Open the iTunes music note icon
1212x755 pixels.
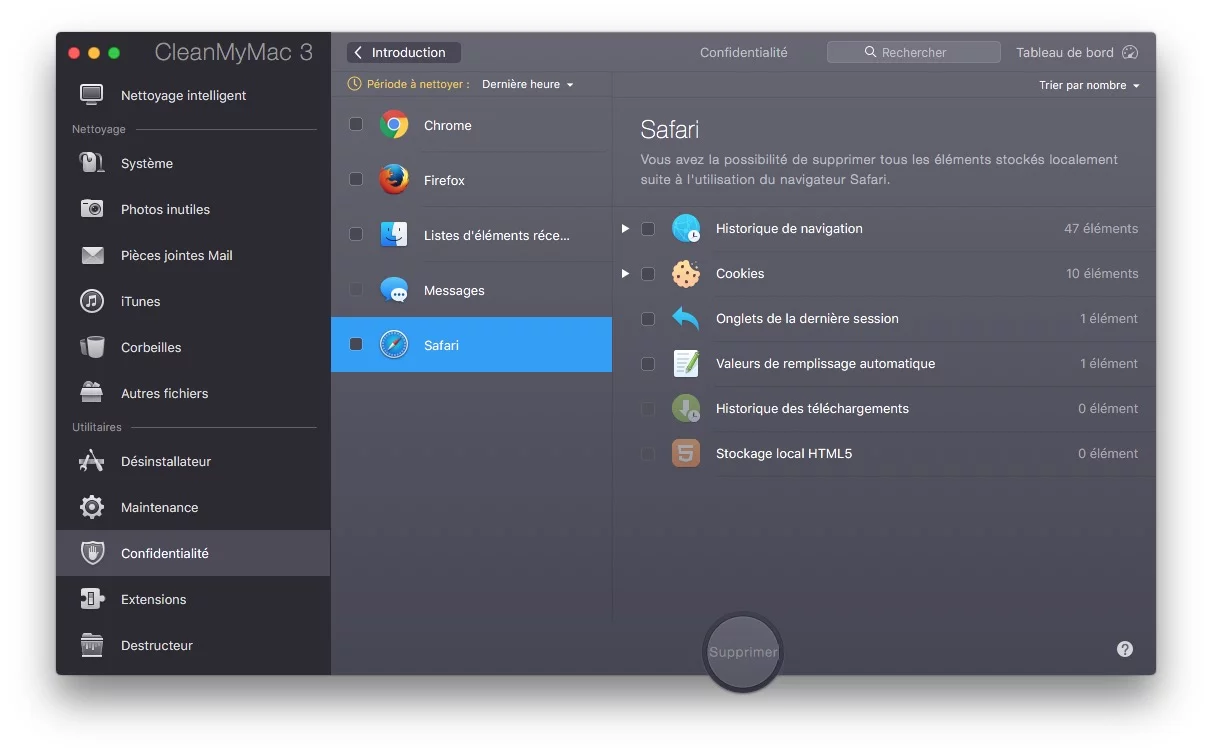[x=92, y=301]
